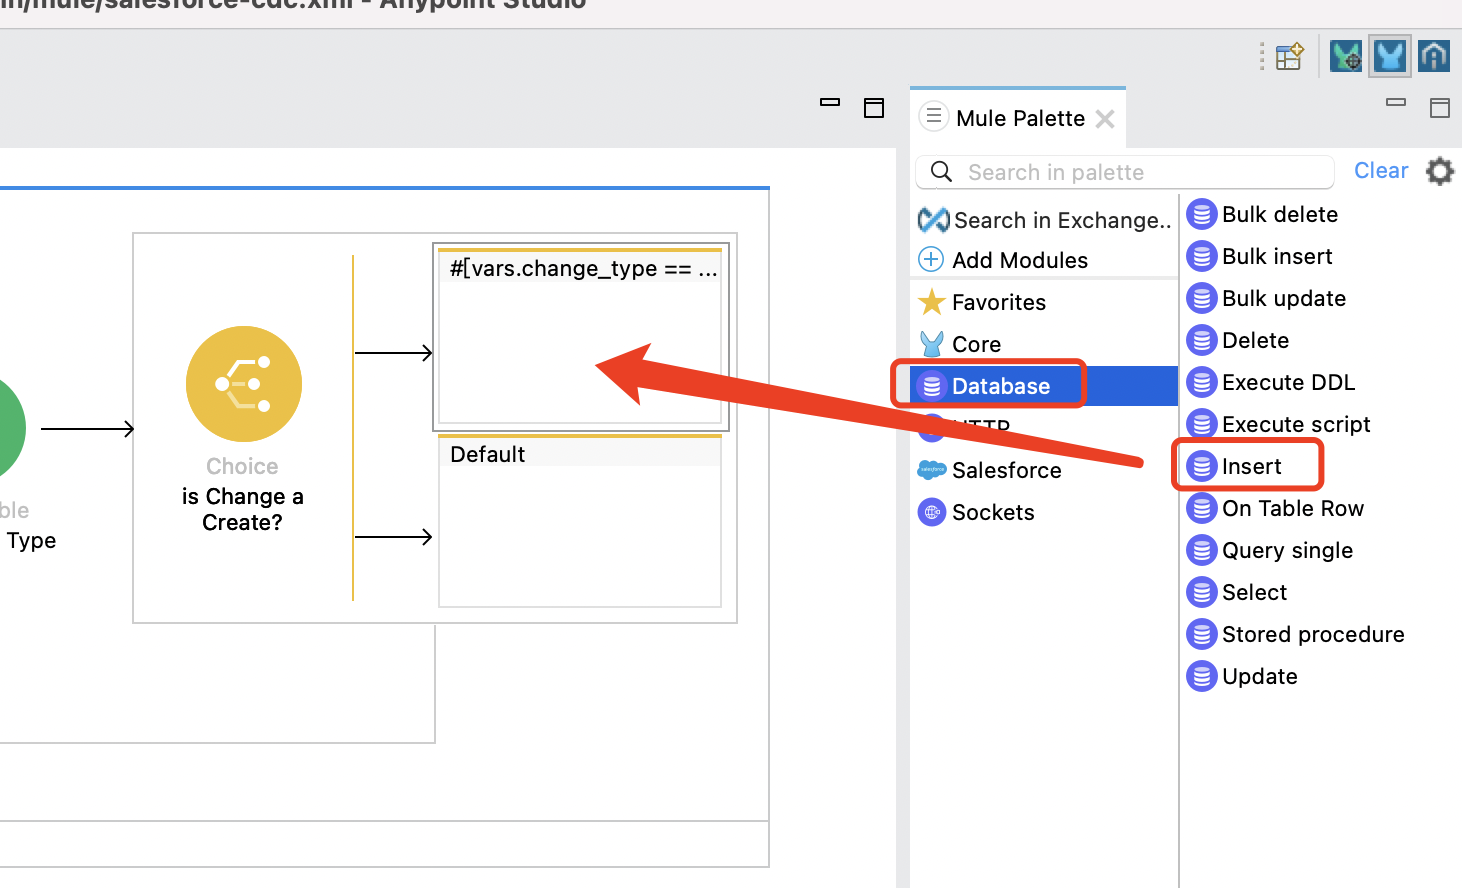Click the Open Perspective toolbar icon
This screenshot has width=1462, height=888.
pos(1290,56)
